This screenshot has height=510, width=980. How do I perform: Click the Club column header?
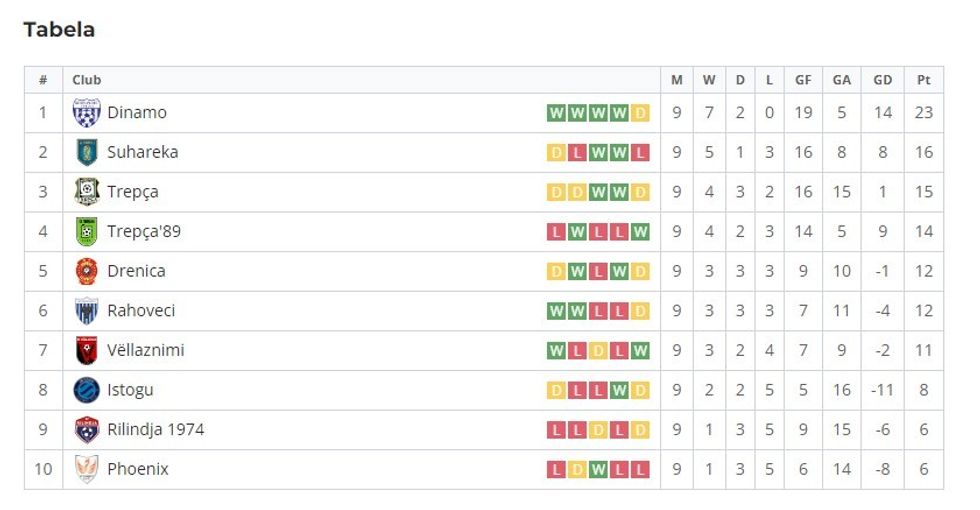point(87,80)
